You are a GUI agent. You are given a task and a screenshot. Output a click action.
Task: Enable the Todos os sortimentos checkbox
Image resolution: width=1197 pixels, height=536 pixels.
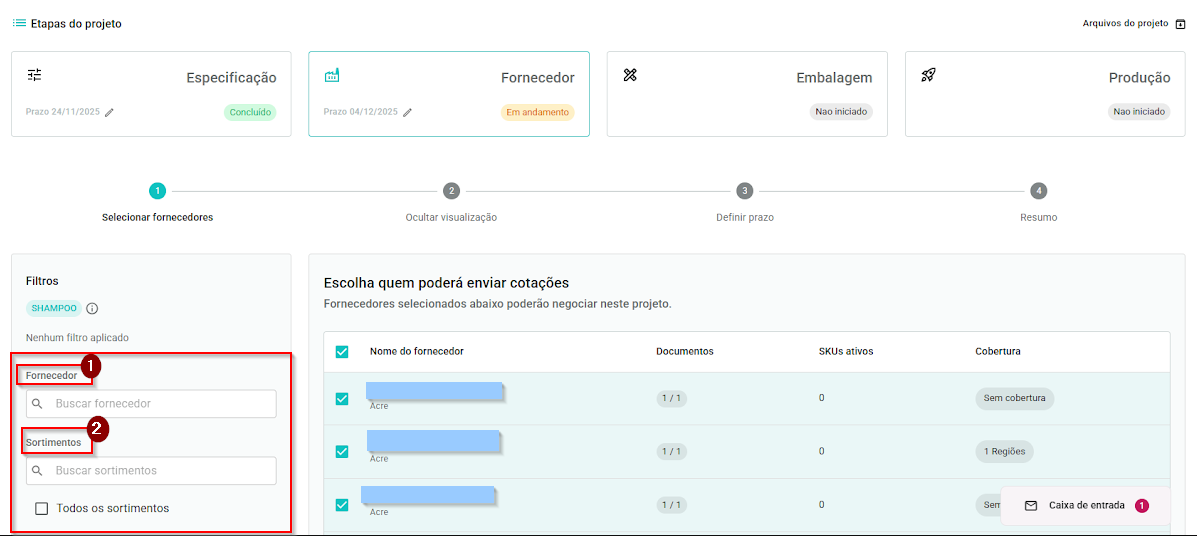pos(42,508)
